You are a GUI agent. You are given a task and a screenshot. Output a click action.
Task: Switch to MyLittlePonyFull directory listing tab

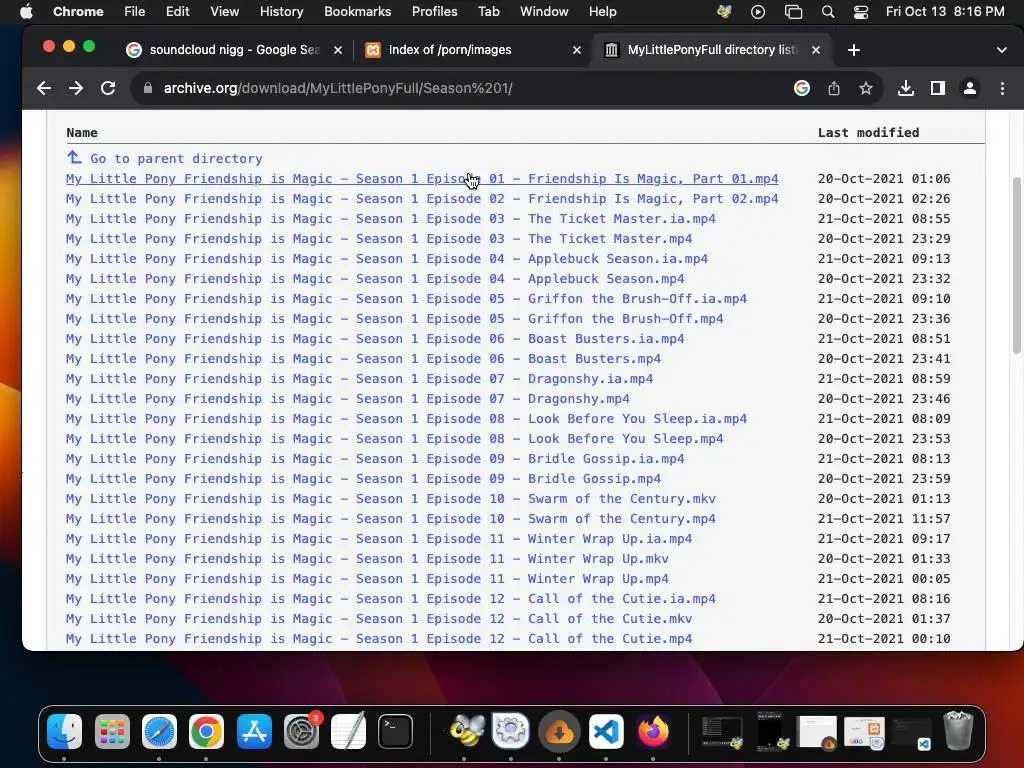(711, 50)
